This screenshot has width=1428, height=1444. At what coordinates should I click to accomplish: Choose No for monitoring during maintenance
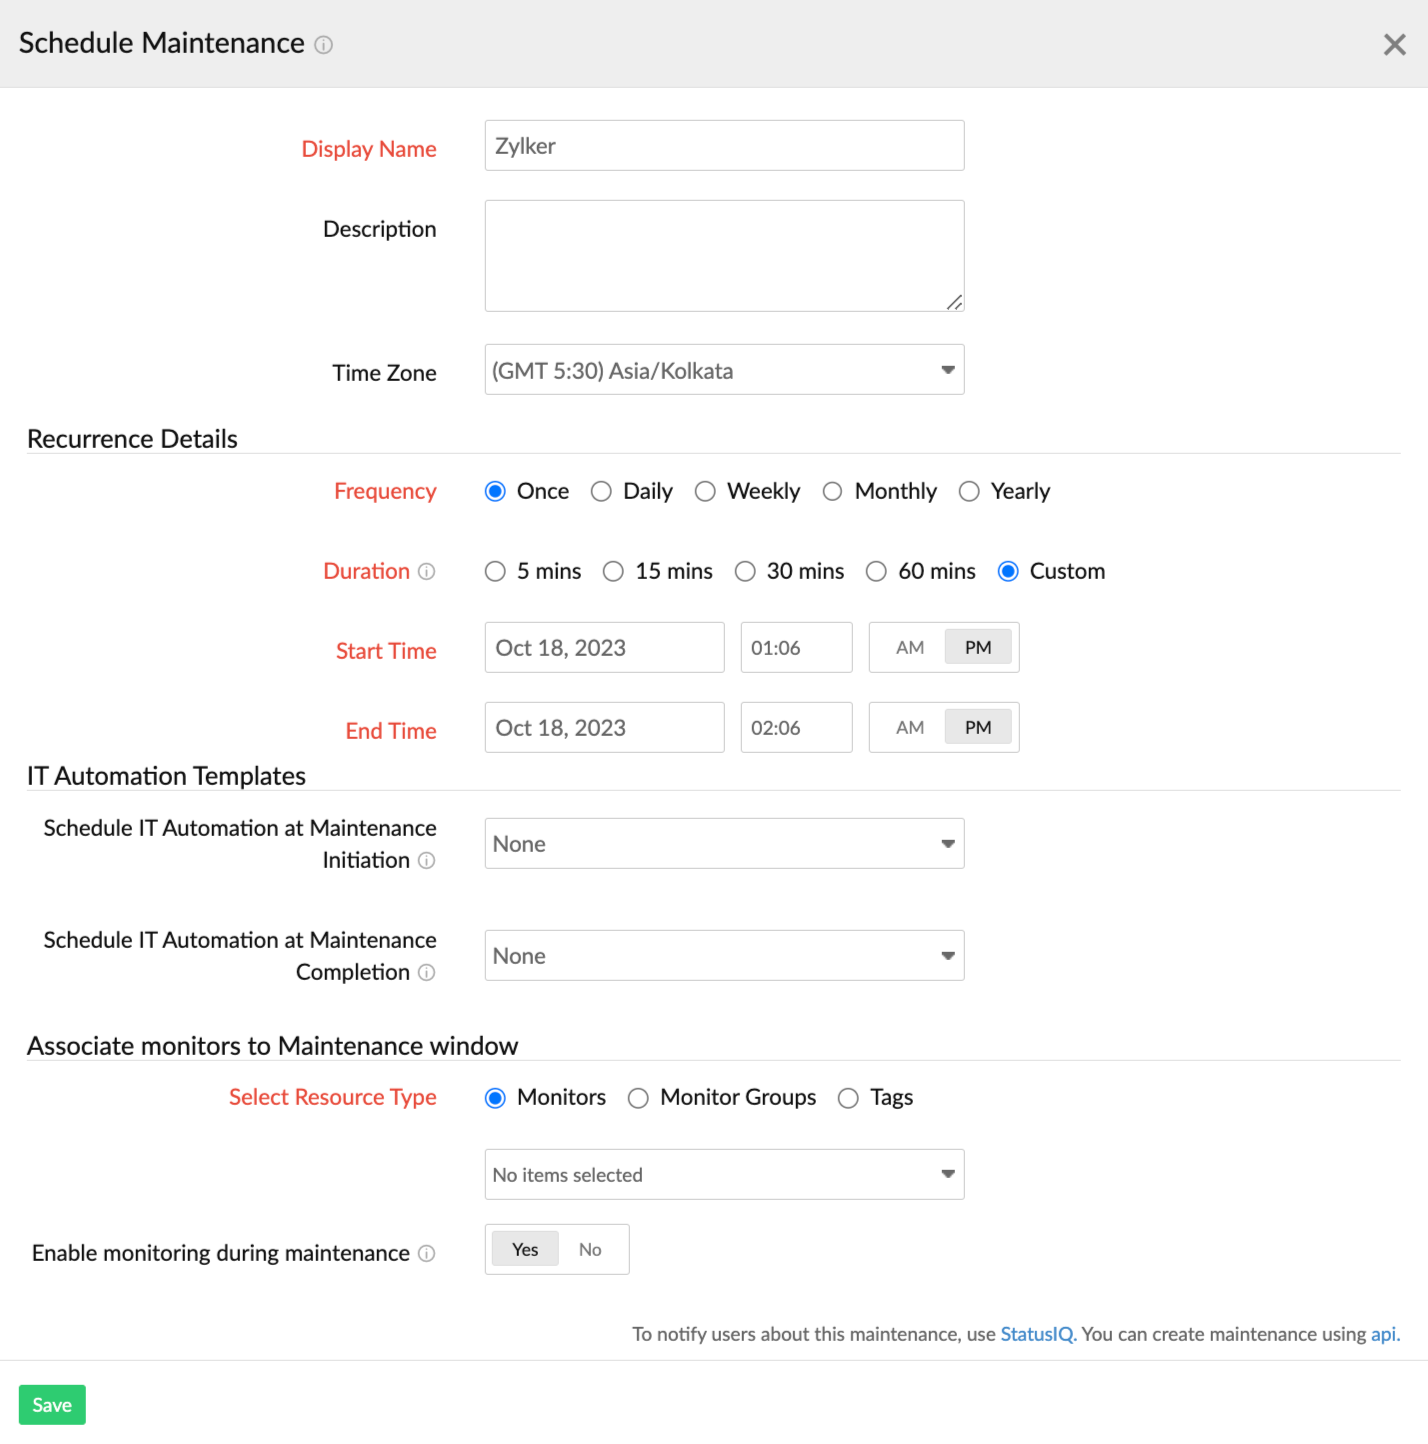(x=590, y=1250)
